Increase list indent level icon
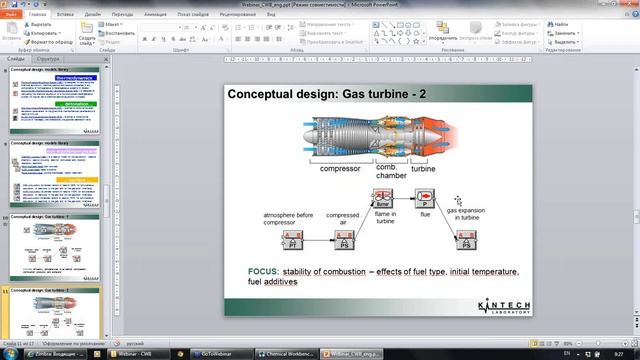Image resolution: width=640 pixels, height=360 pixels. 278,28
